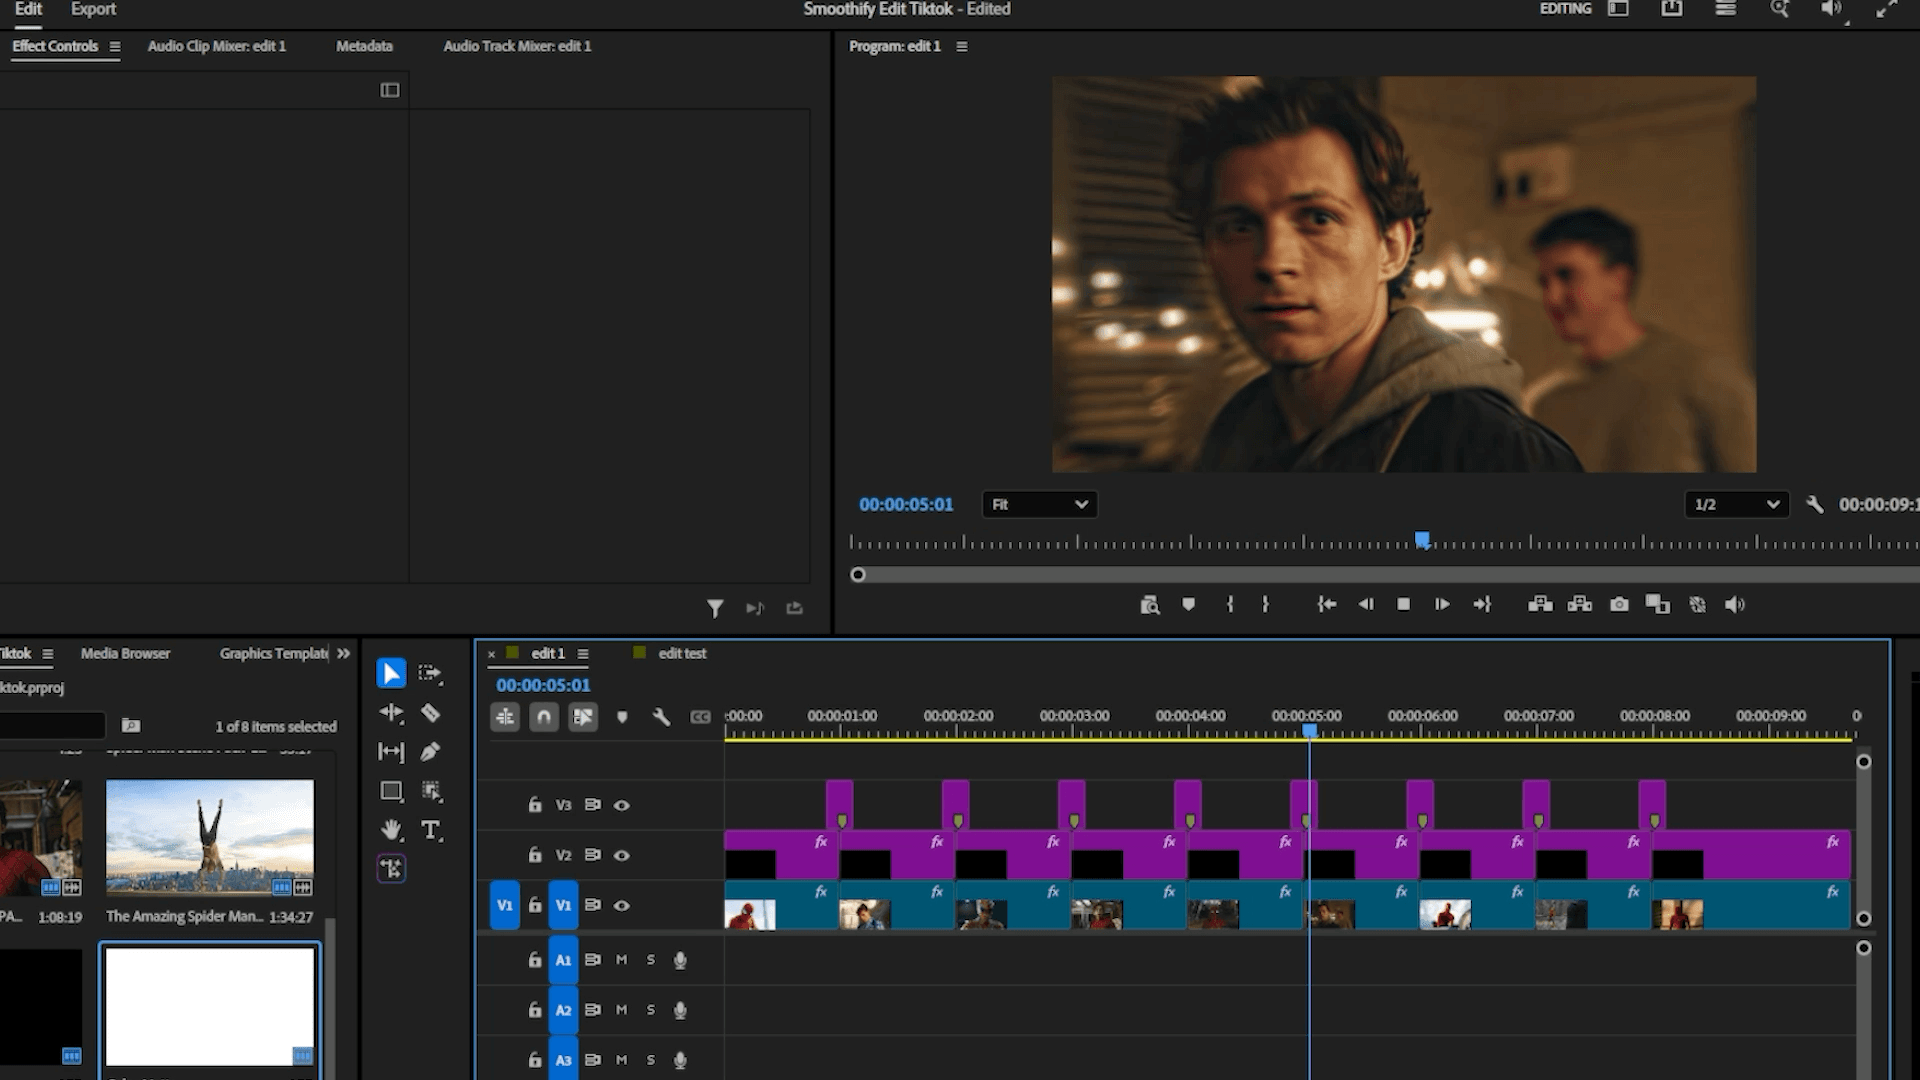Switch to Metadata tab
1920x1080 pixels.
(x=364, y=46)
